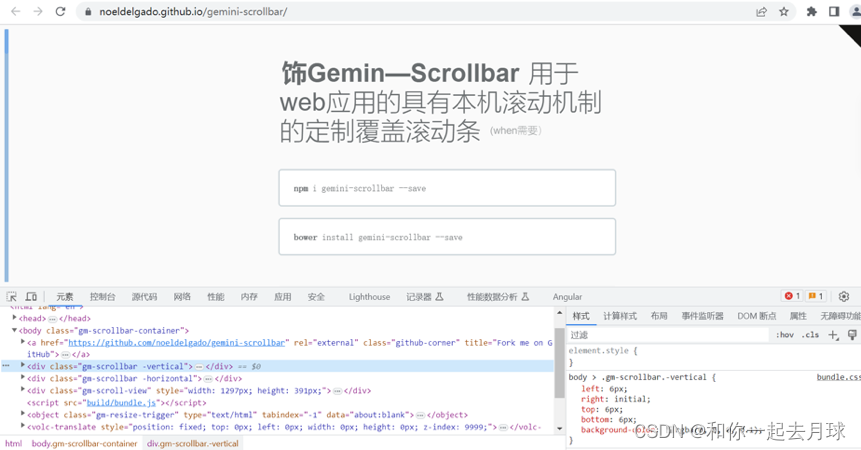Screen dimensions: 861x450
Task: Select div.gm-scrollbar.-vertical breadcrumb
Action: coord(193,443)
